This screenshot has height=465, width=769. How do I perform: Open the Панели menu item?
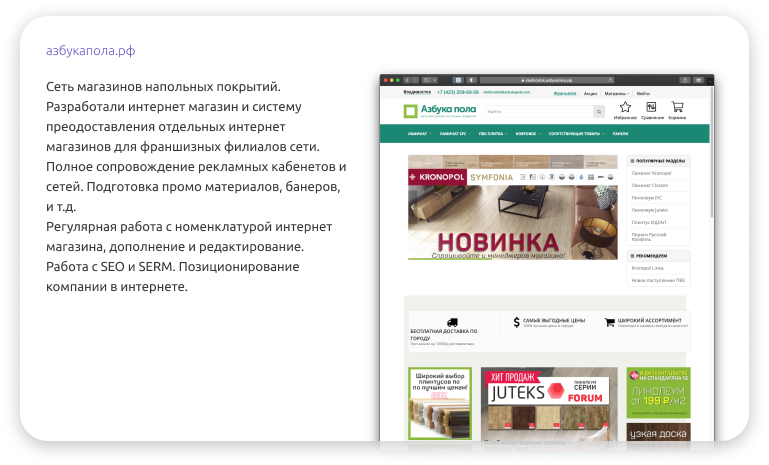pos(620,133)
